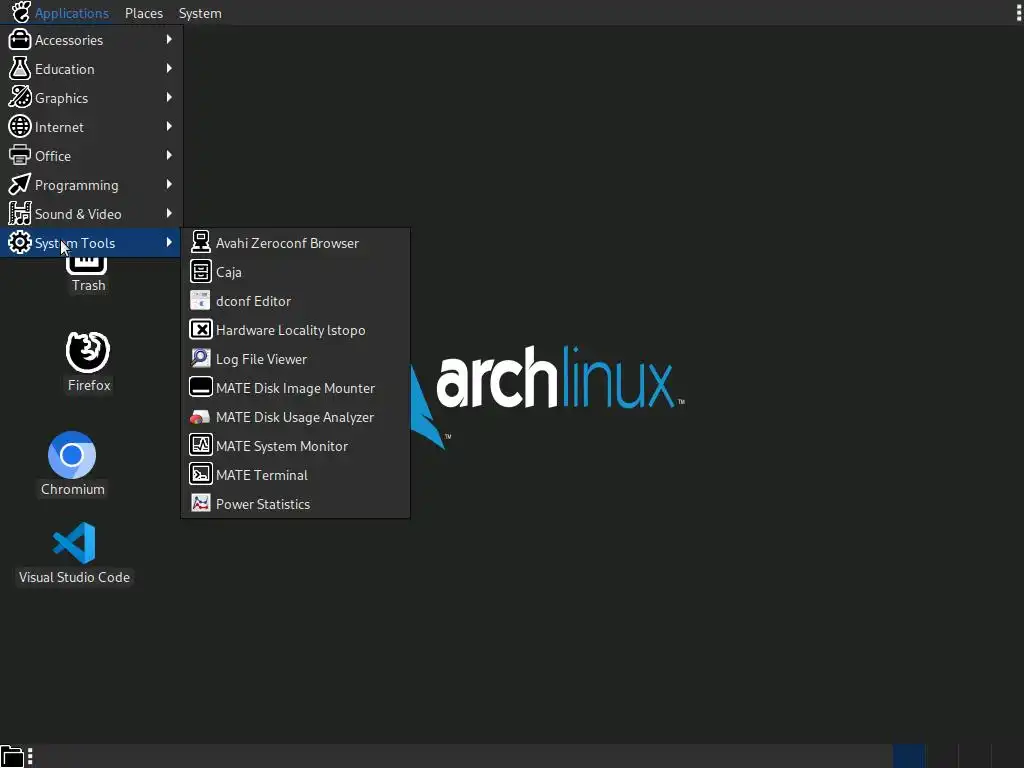Open the System menu
This screenshot has width=1024, height=768.
[200, 13]
